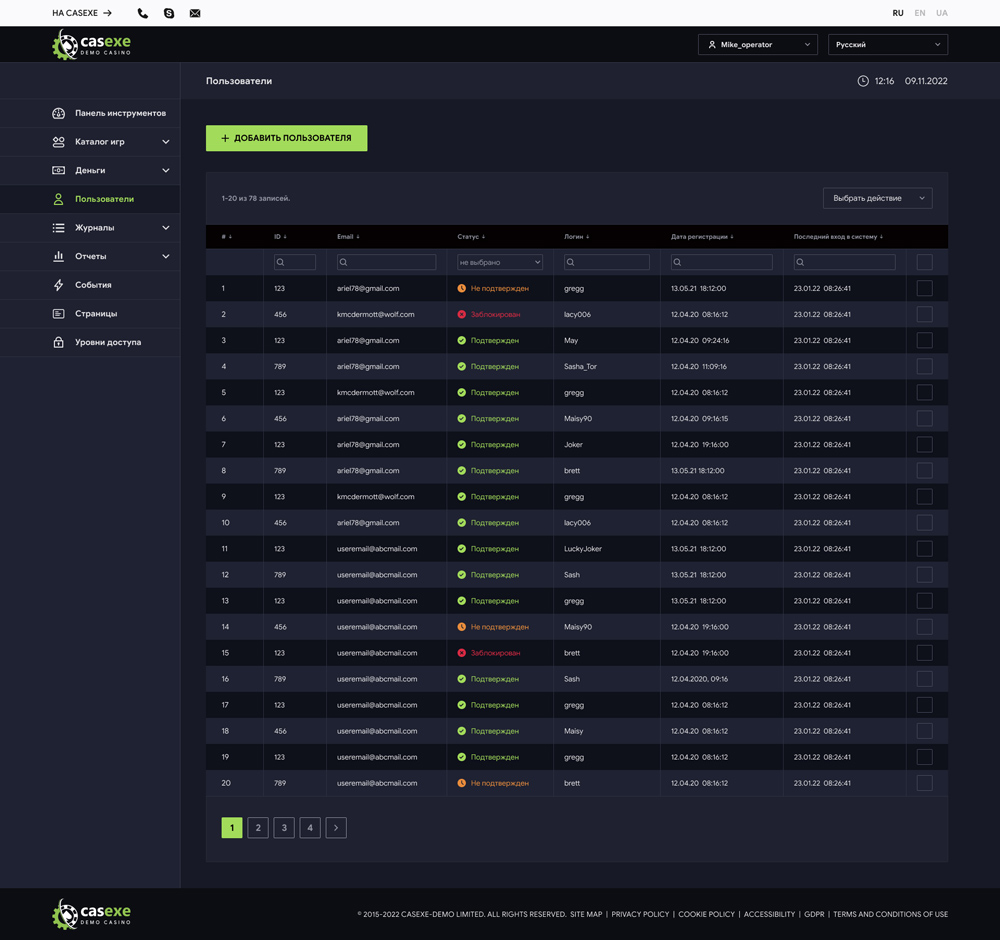This screenshot has width=1000, height=940.
Task: Click the Журналы list icon
Action: pyautogui.click(x=59, y=228)
